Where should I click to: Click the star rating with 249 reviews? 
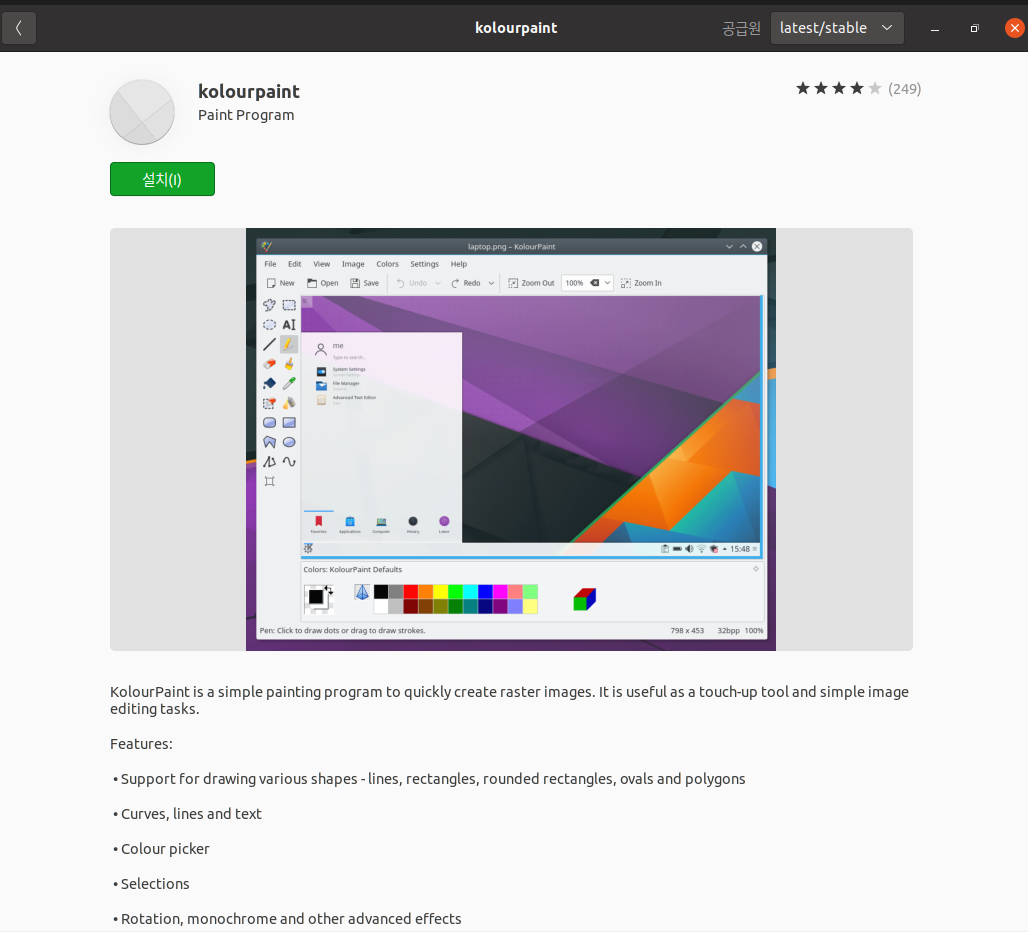pos(858,88)
